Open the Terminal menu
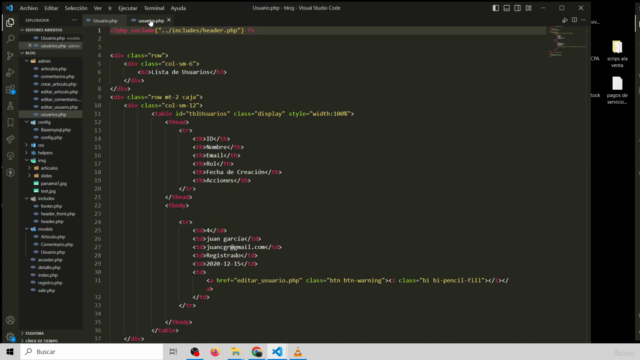640x360 pixels. pos(154,8)
